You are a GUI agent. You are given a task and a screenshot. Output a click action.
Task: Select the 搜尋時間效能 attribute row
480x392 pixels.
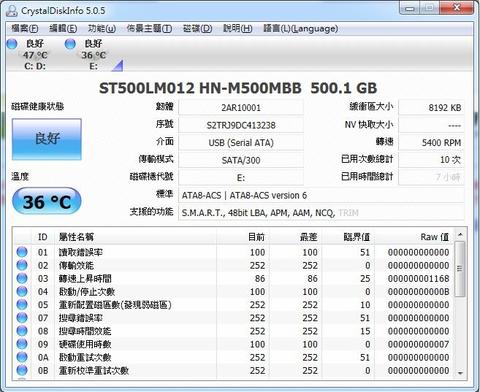coord(233,331)
